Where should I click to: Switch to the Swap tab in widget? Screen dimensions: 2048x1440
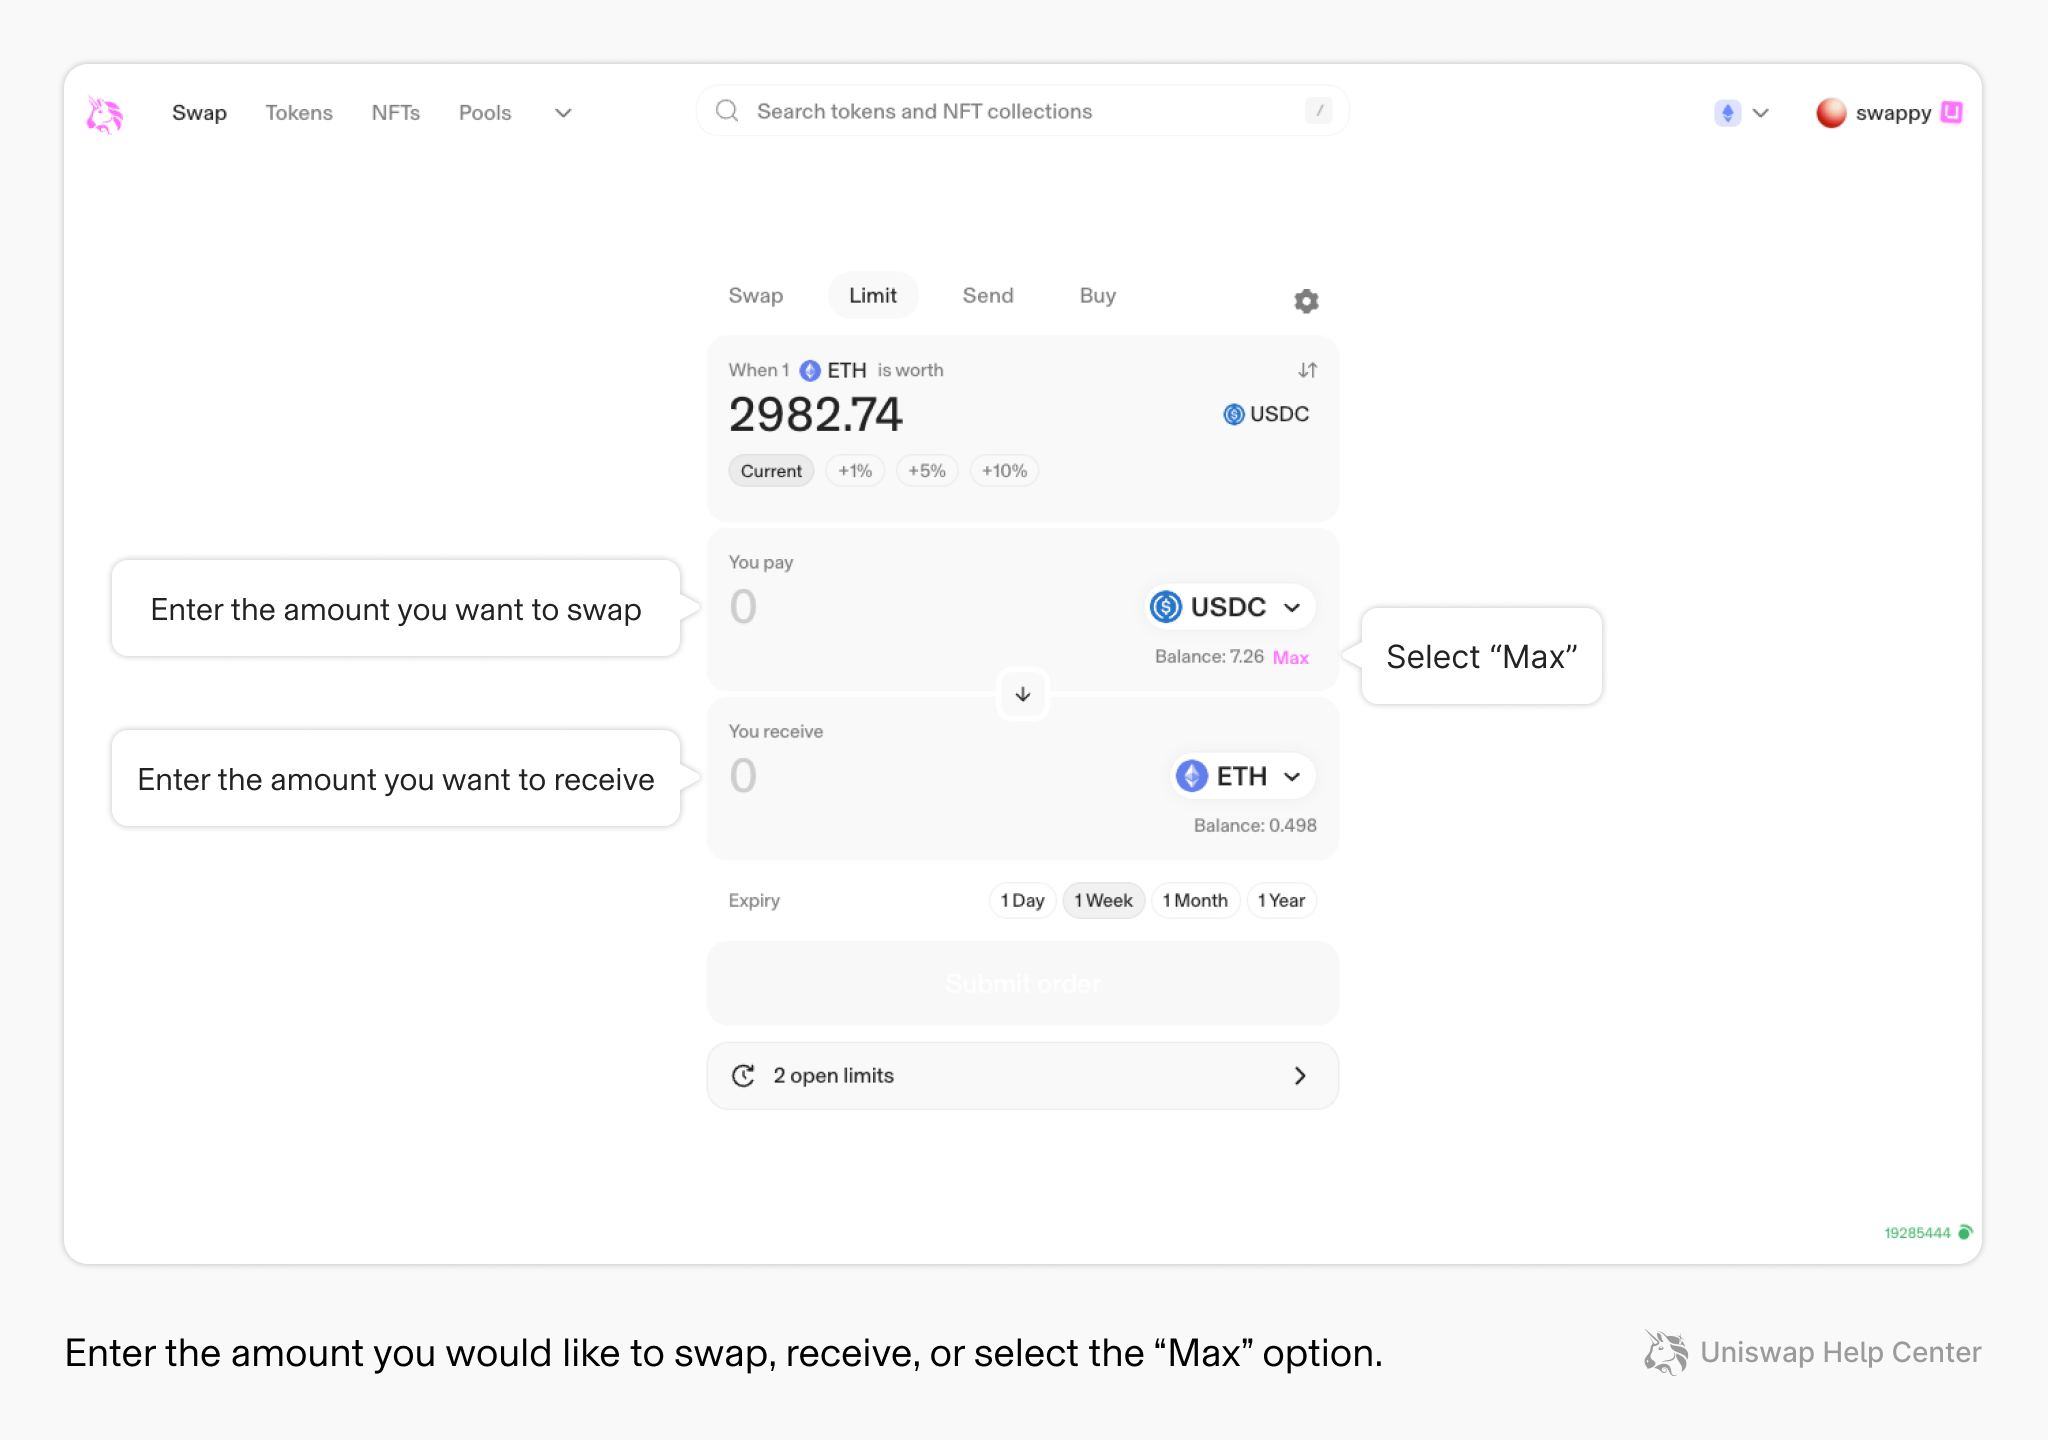click(x=756, y=296)
